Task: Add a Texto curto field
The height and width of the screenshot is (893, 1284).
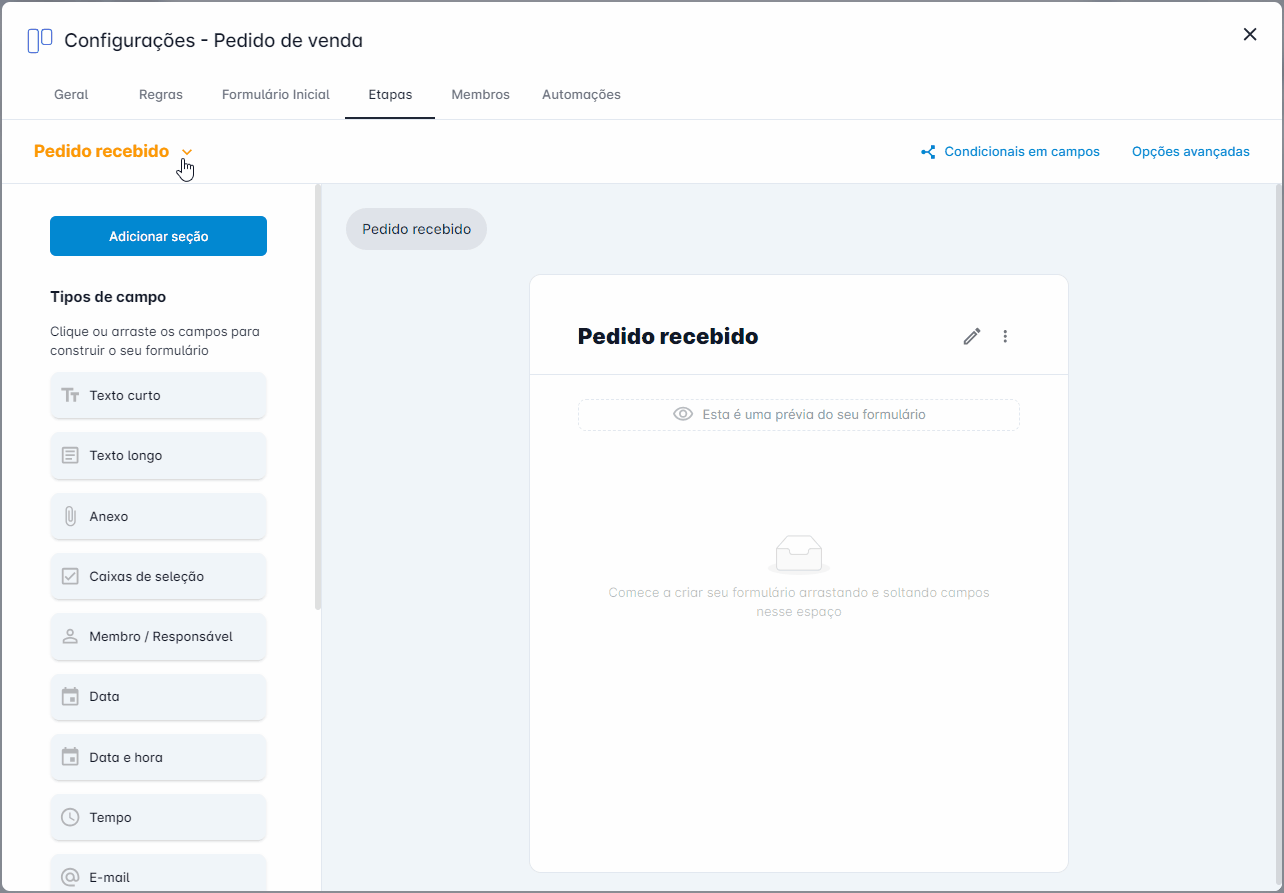Action: coord(158,395)
